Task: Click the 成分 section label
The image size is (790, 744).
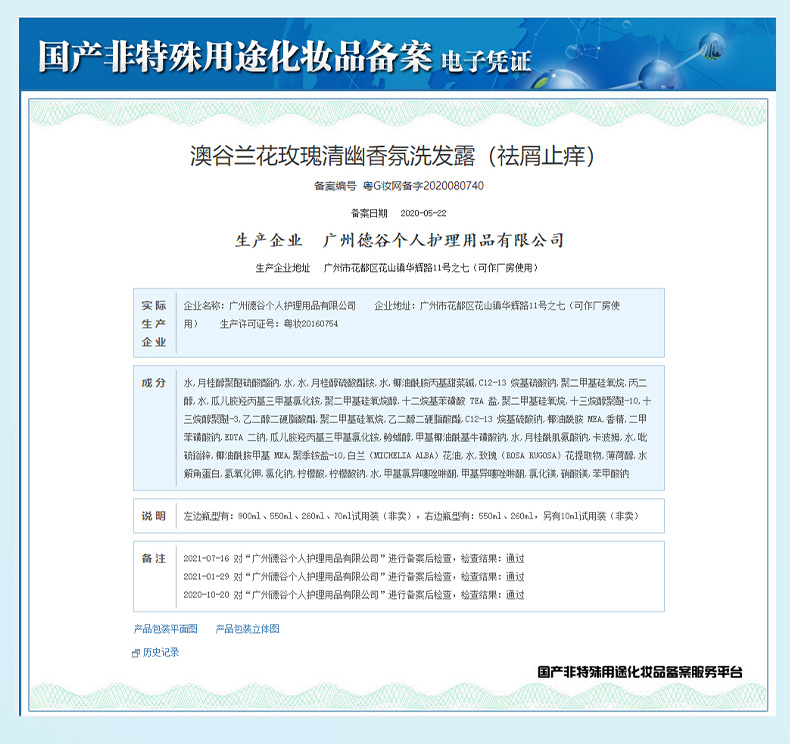Action: (154, 383)
